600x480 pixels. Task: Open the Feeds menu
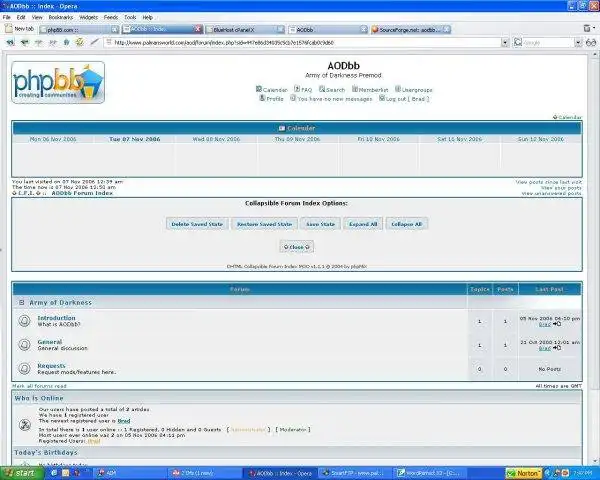[x=111, y=17]
